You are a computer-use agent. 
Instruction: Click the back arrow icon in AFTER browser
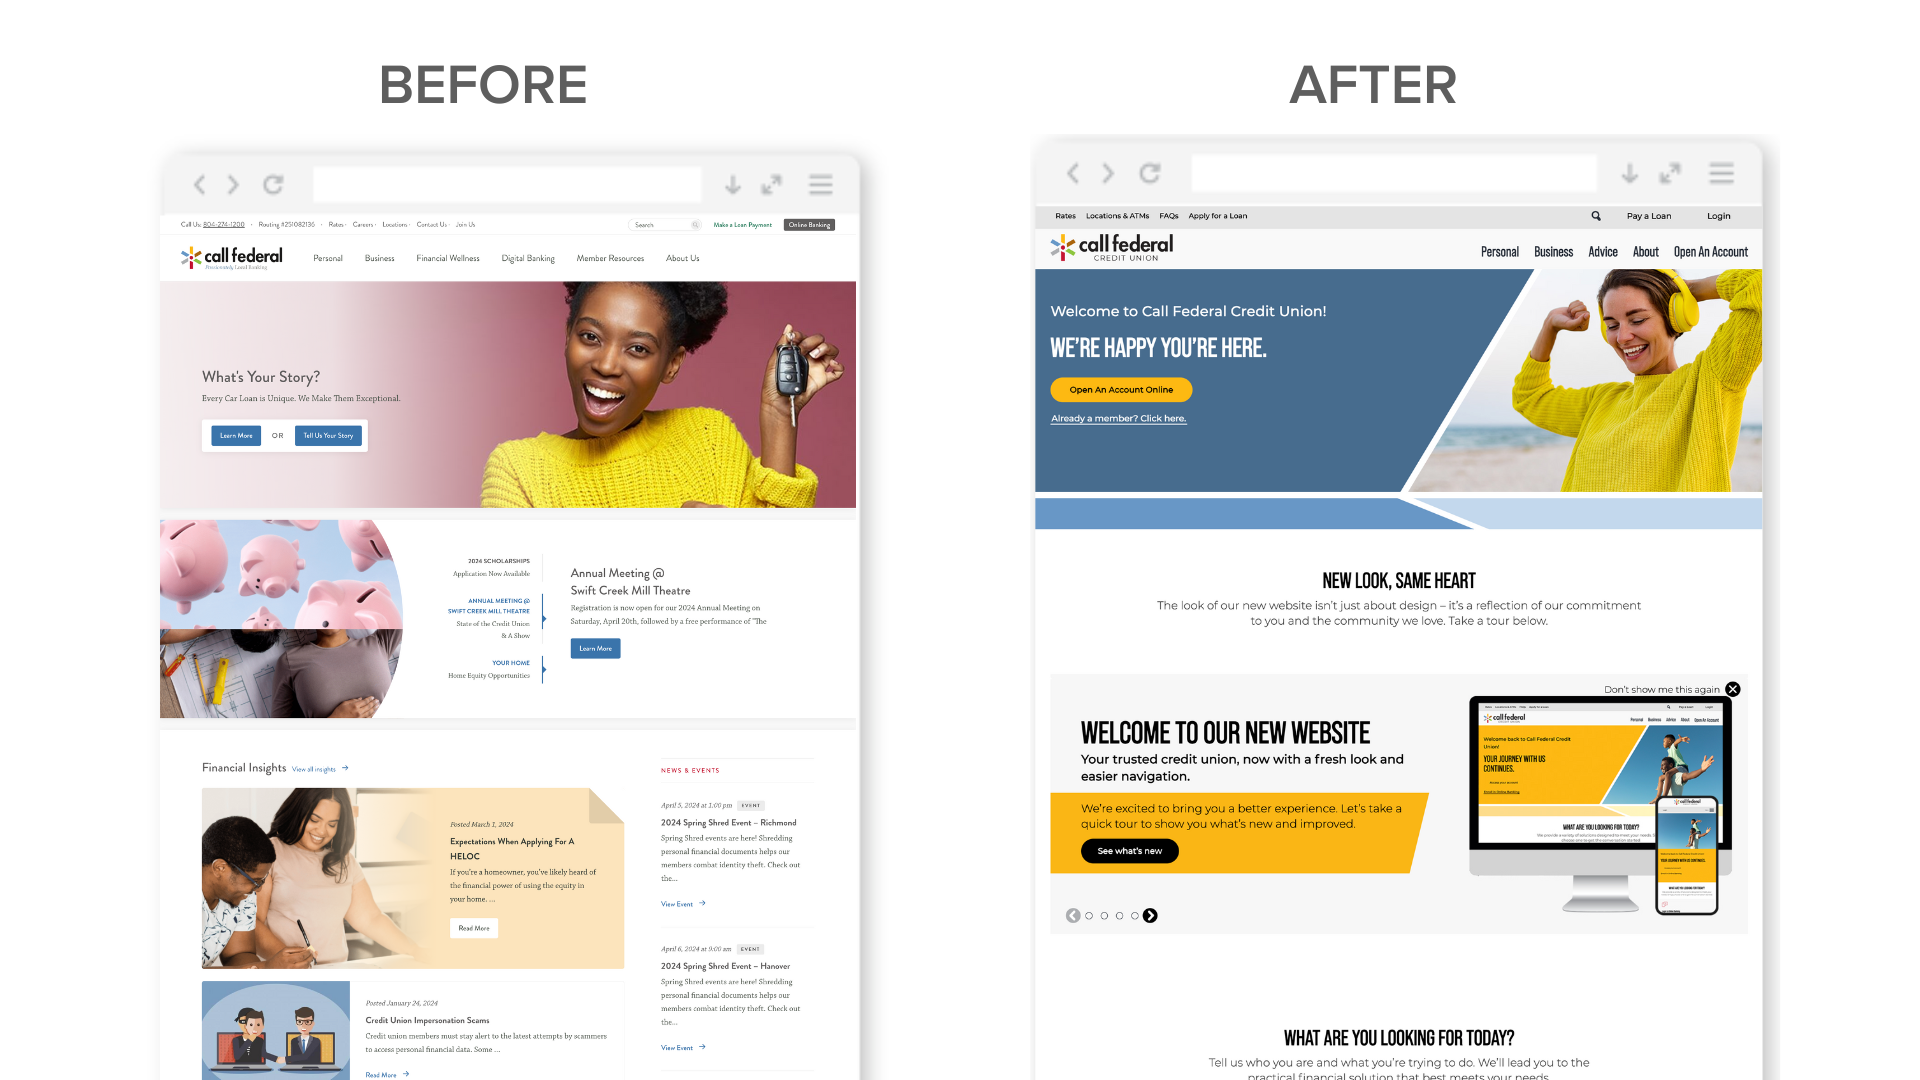(x=1072, y=174)
